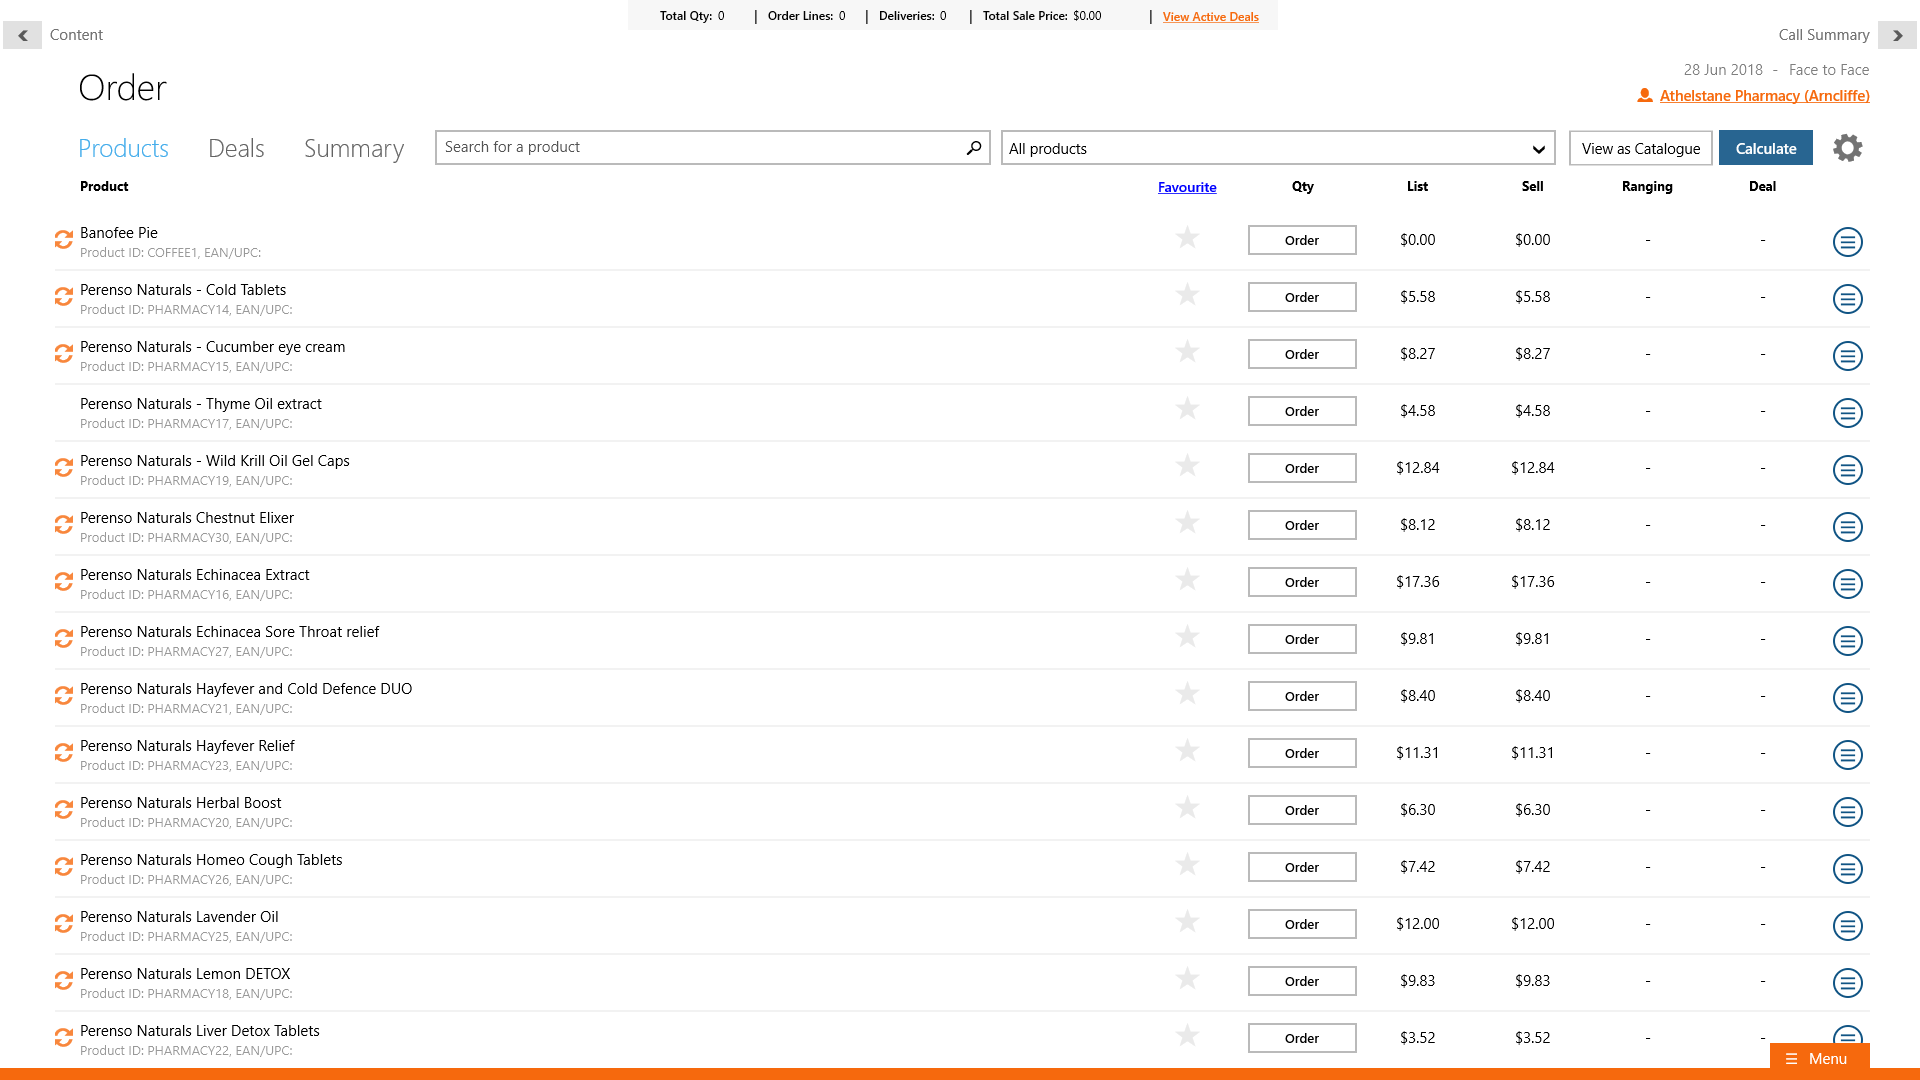Open the settings gear icon
The height and width of the screenshot is (1080, 1920).
point(1847,148)
